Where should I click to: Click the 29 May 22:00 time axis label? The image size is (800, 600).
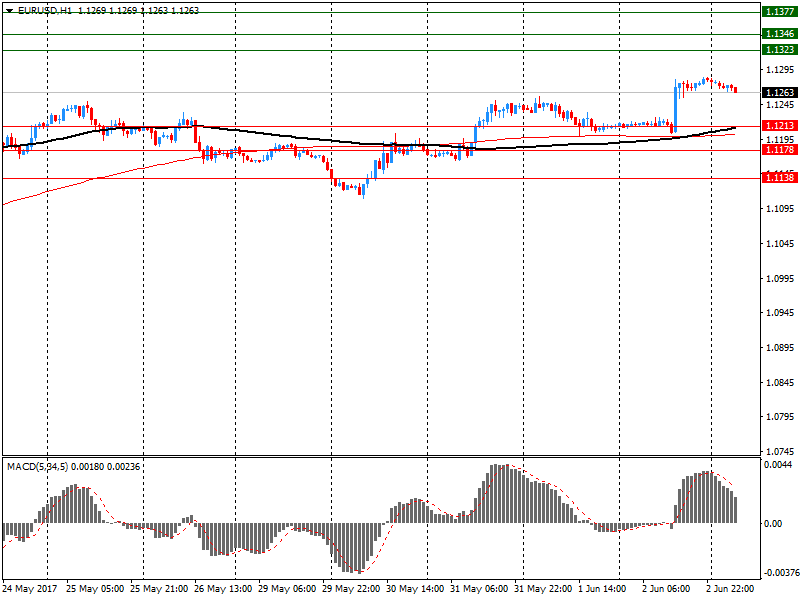351,589
